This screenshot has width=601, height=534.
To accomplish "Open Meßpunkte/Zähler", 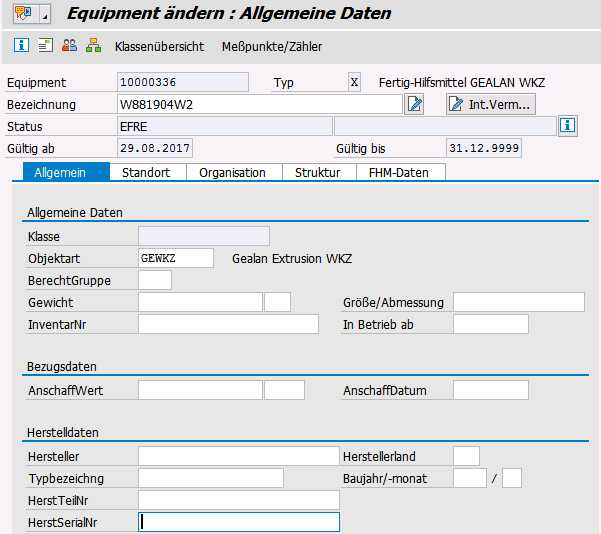I will 272,46.
